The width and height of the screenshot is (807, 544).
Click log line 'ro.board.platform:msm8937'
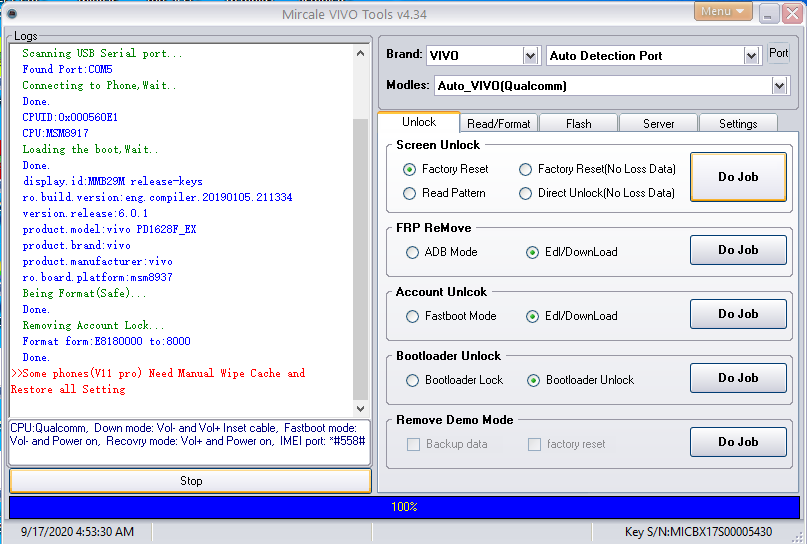pos(97,277)
